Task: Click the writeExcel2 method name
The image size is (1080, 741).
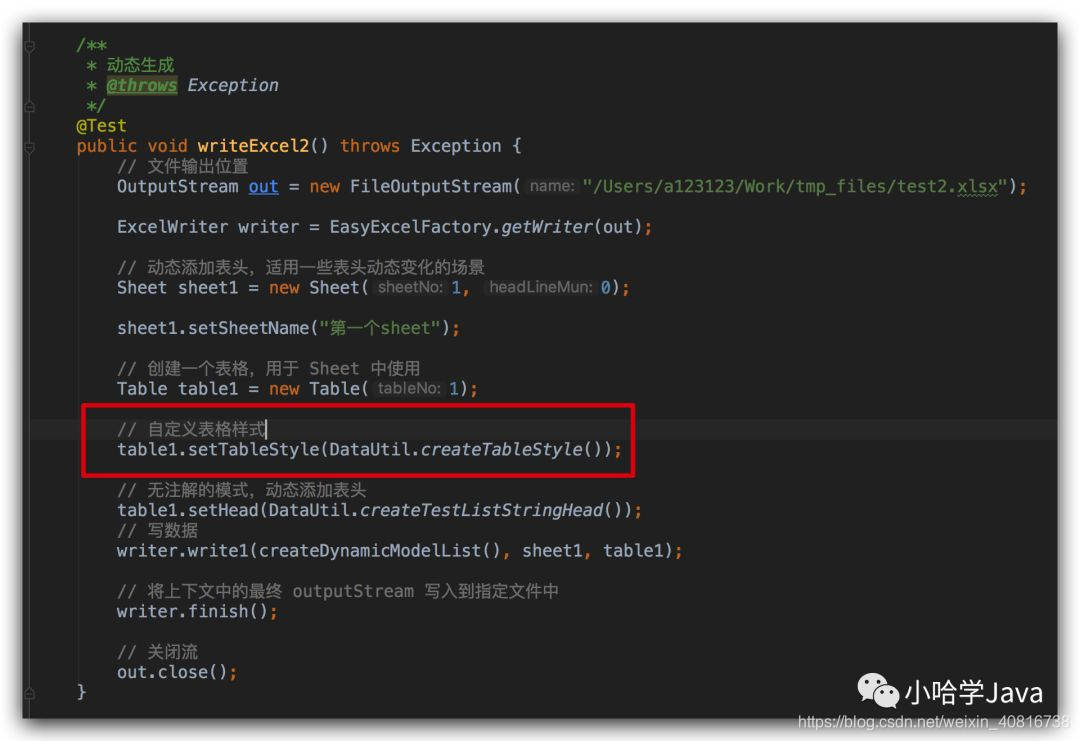Action: click(x=253, y=146)
